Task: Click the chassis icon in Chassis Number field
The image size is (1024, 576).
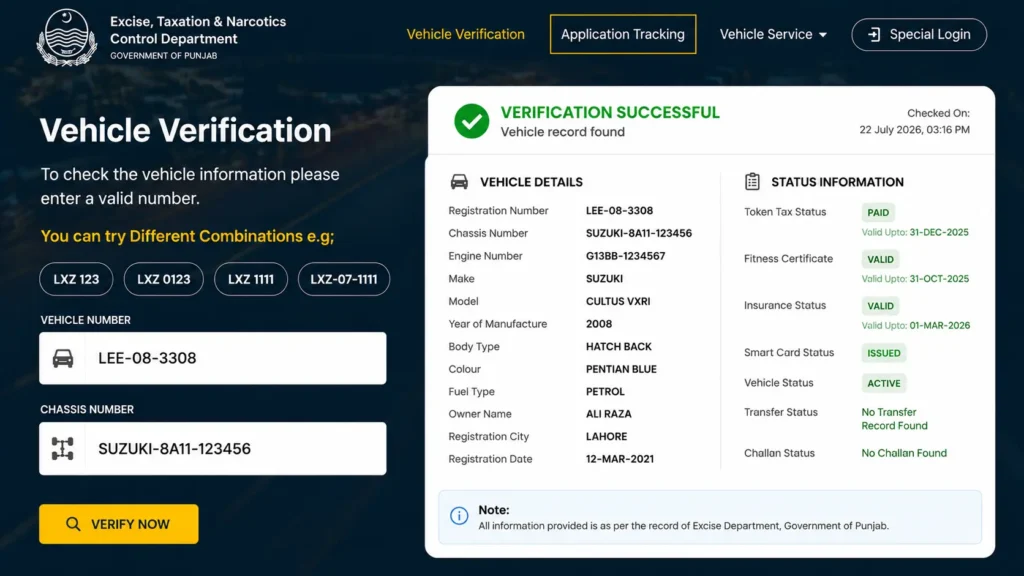Action: (x=63, y=449)
